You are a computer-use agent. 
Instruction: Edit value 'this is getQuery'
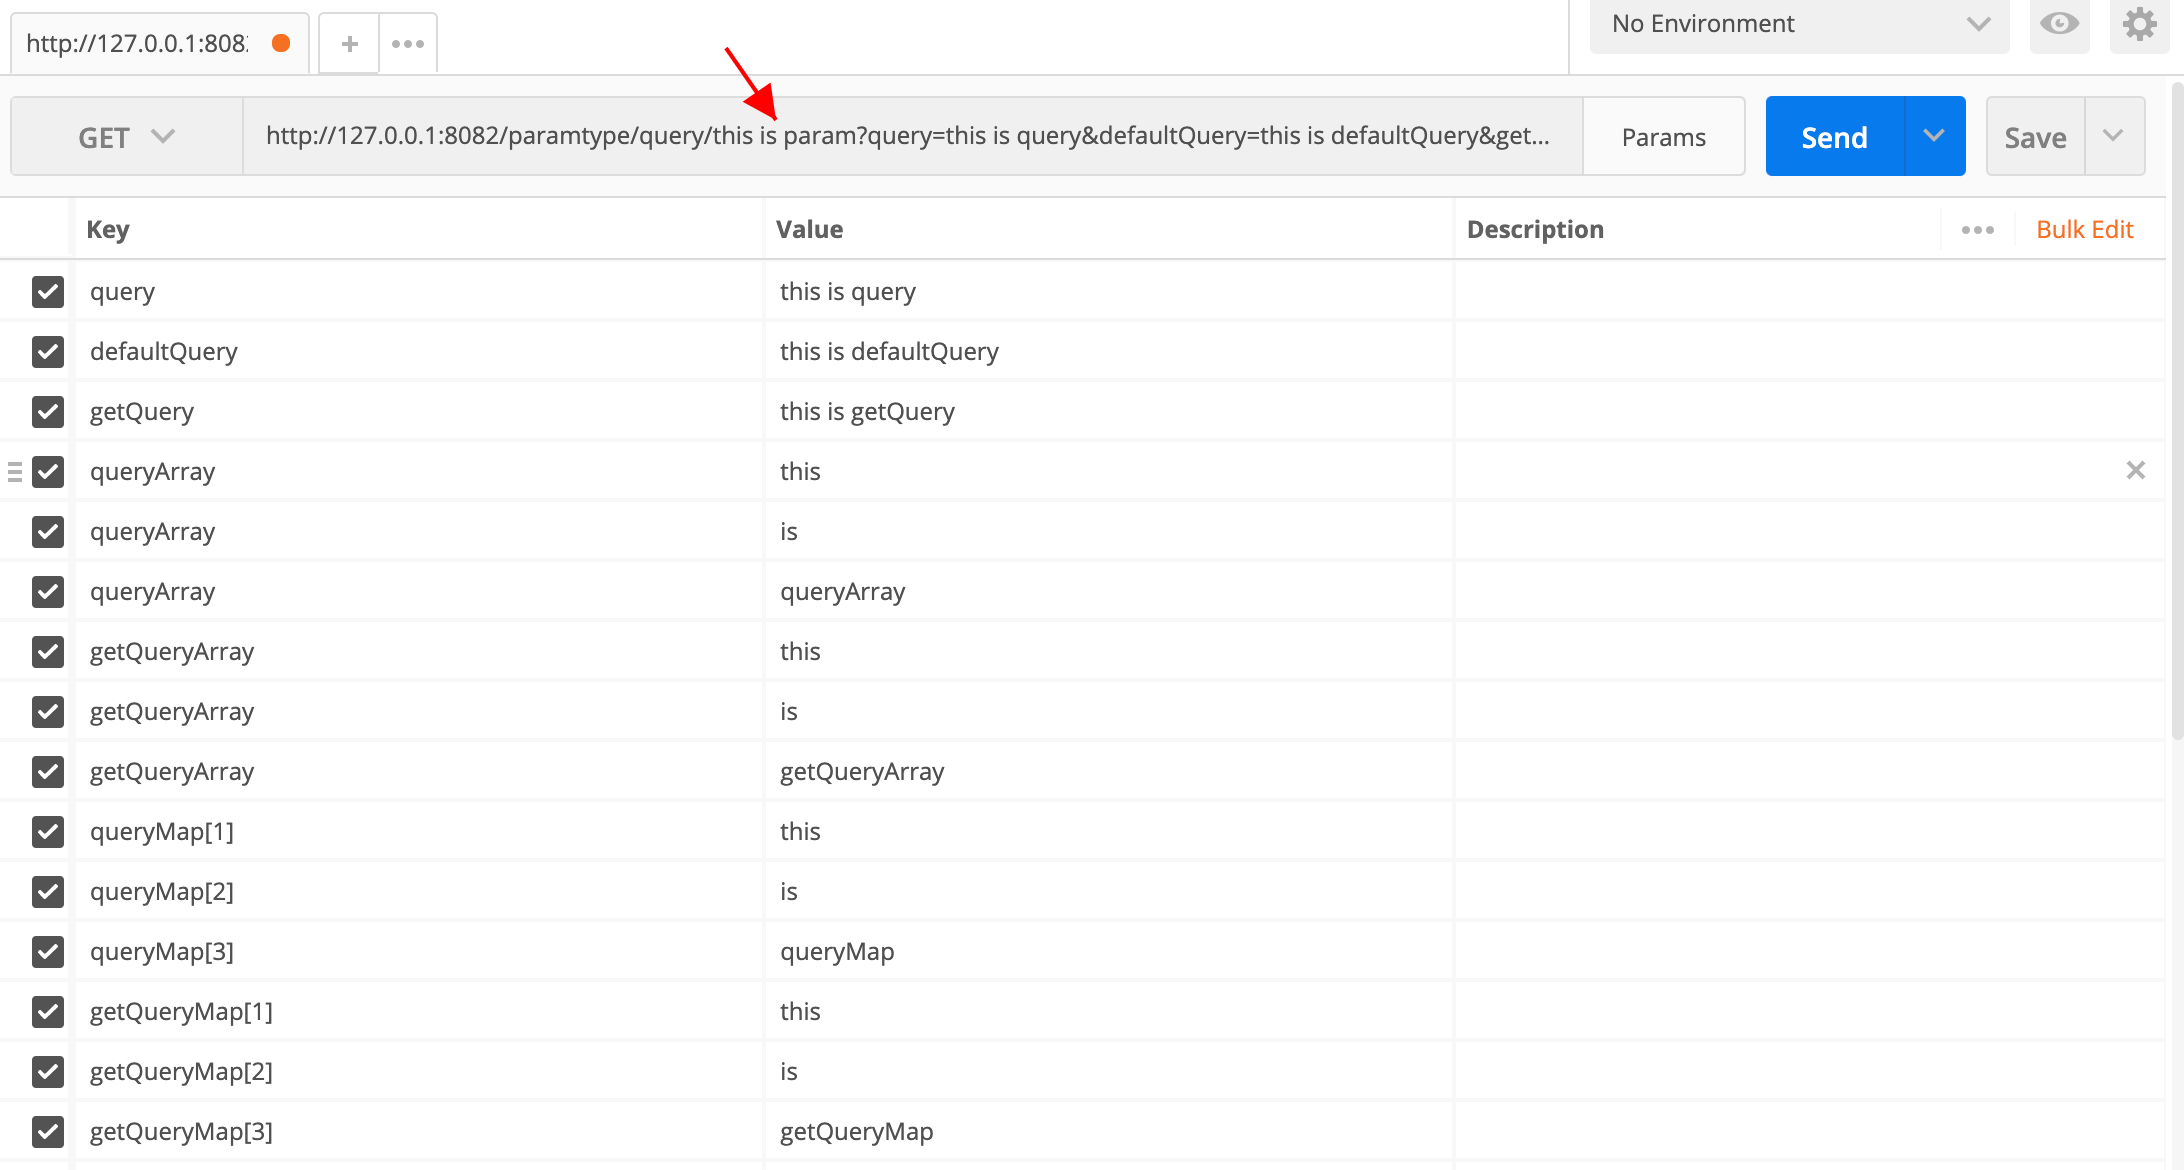tap(1108, 411)
